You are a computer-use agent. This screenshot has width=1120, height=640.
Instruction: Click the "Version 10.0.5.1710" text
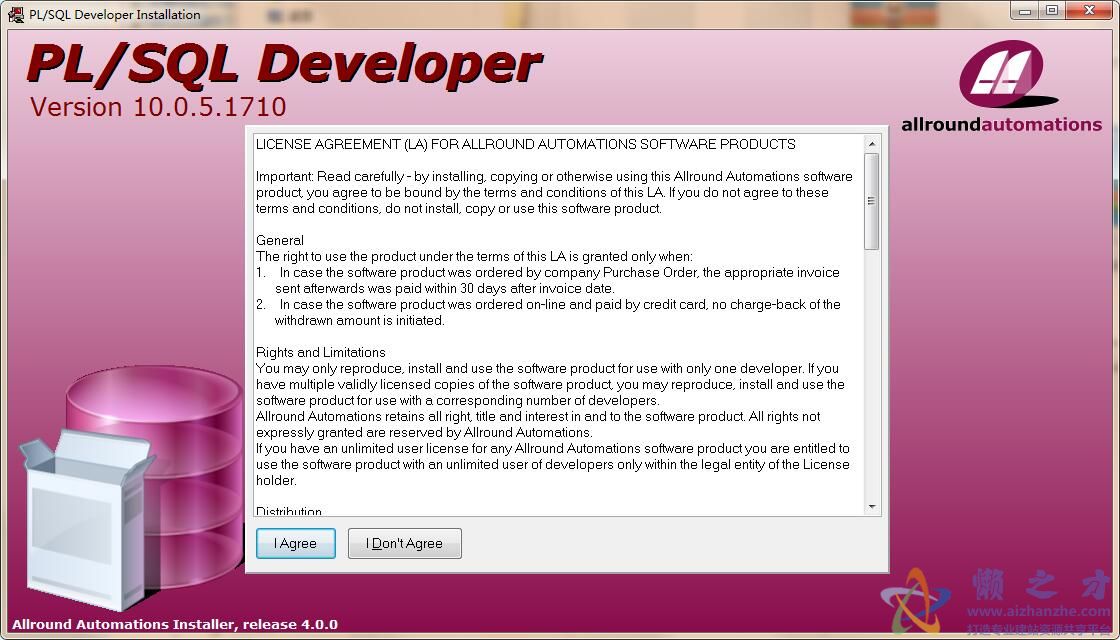(x=158, y=107)
